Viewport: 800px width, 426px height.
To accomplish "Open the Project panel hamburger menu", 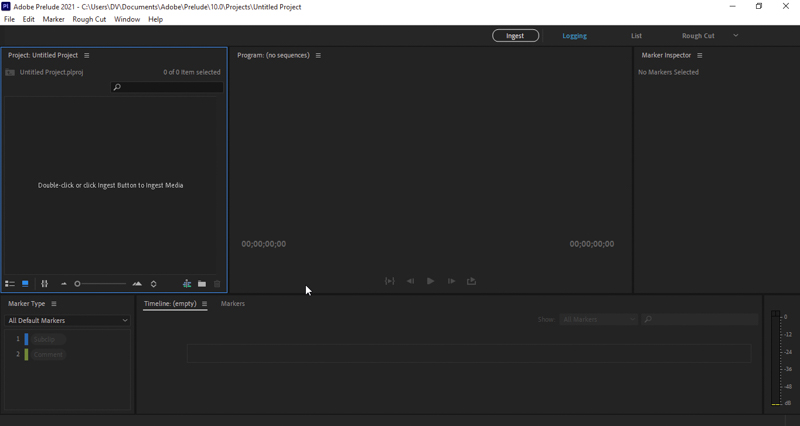I will point(87,56).
